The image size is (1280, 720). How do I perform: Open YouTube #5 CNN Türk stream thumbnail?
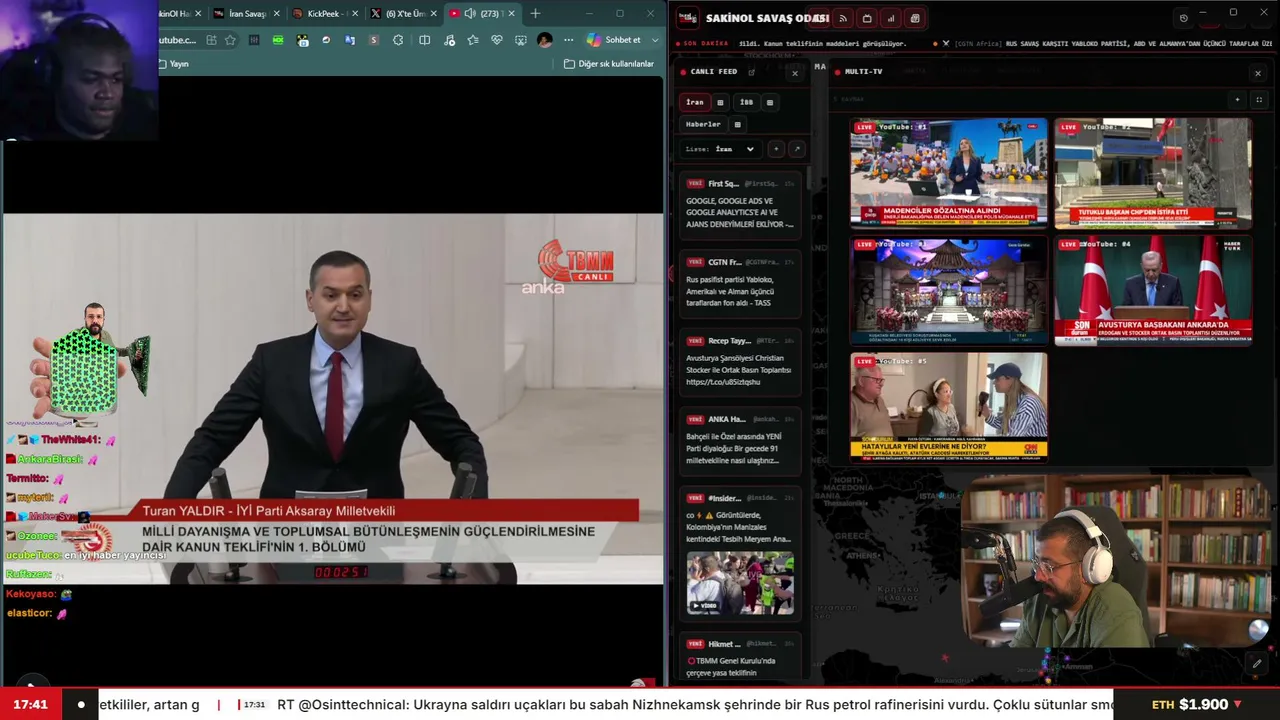[948, 406]
